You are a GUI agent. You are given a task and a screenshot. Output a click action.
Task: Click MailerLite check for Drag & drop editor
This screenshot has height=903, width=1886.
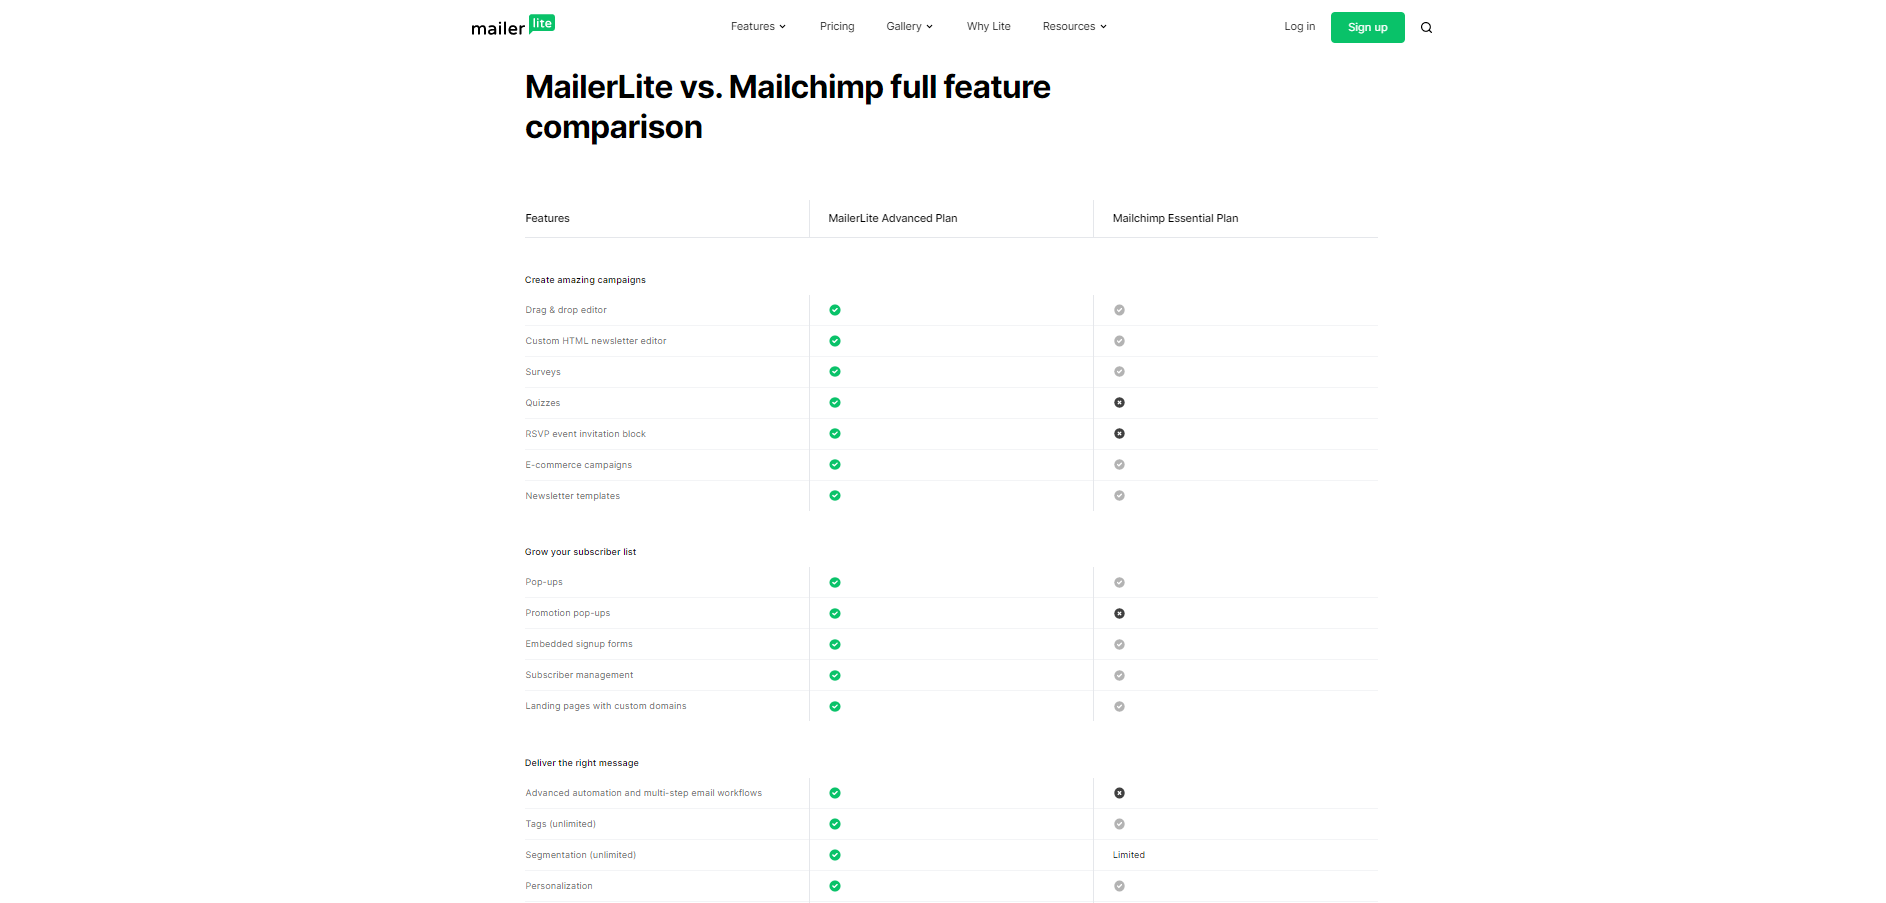[835, 310]
